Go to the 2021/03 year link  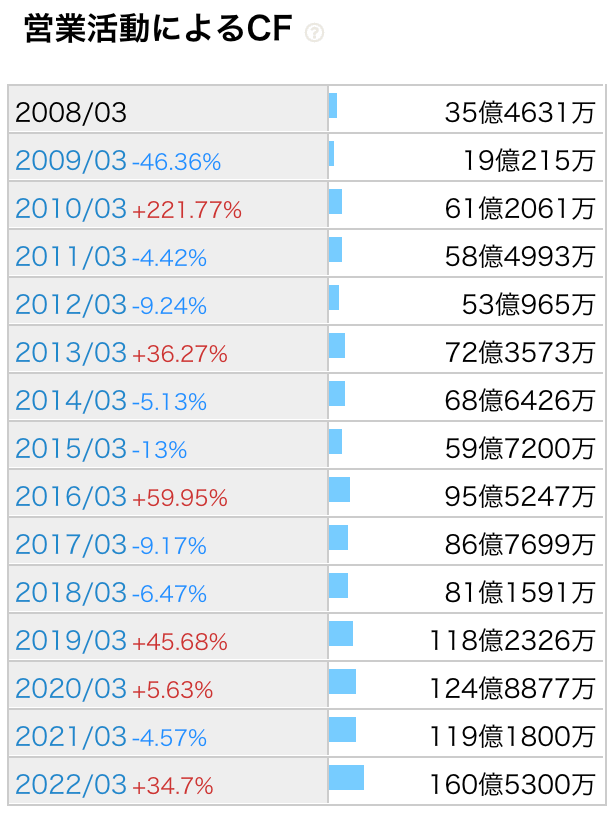click(x=71, y=737)
